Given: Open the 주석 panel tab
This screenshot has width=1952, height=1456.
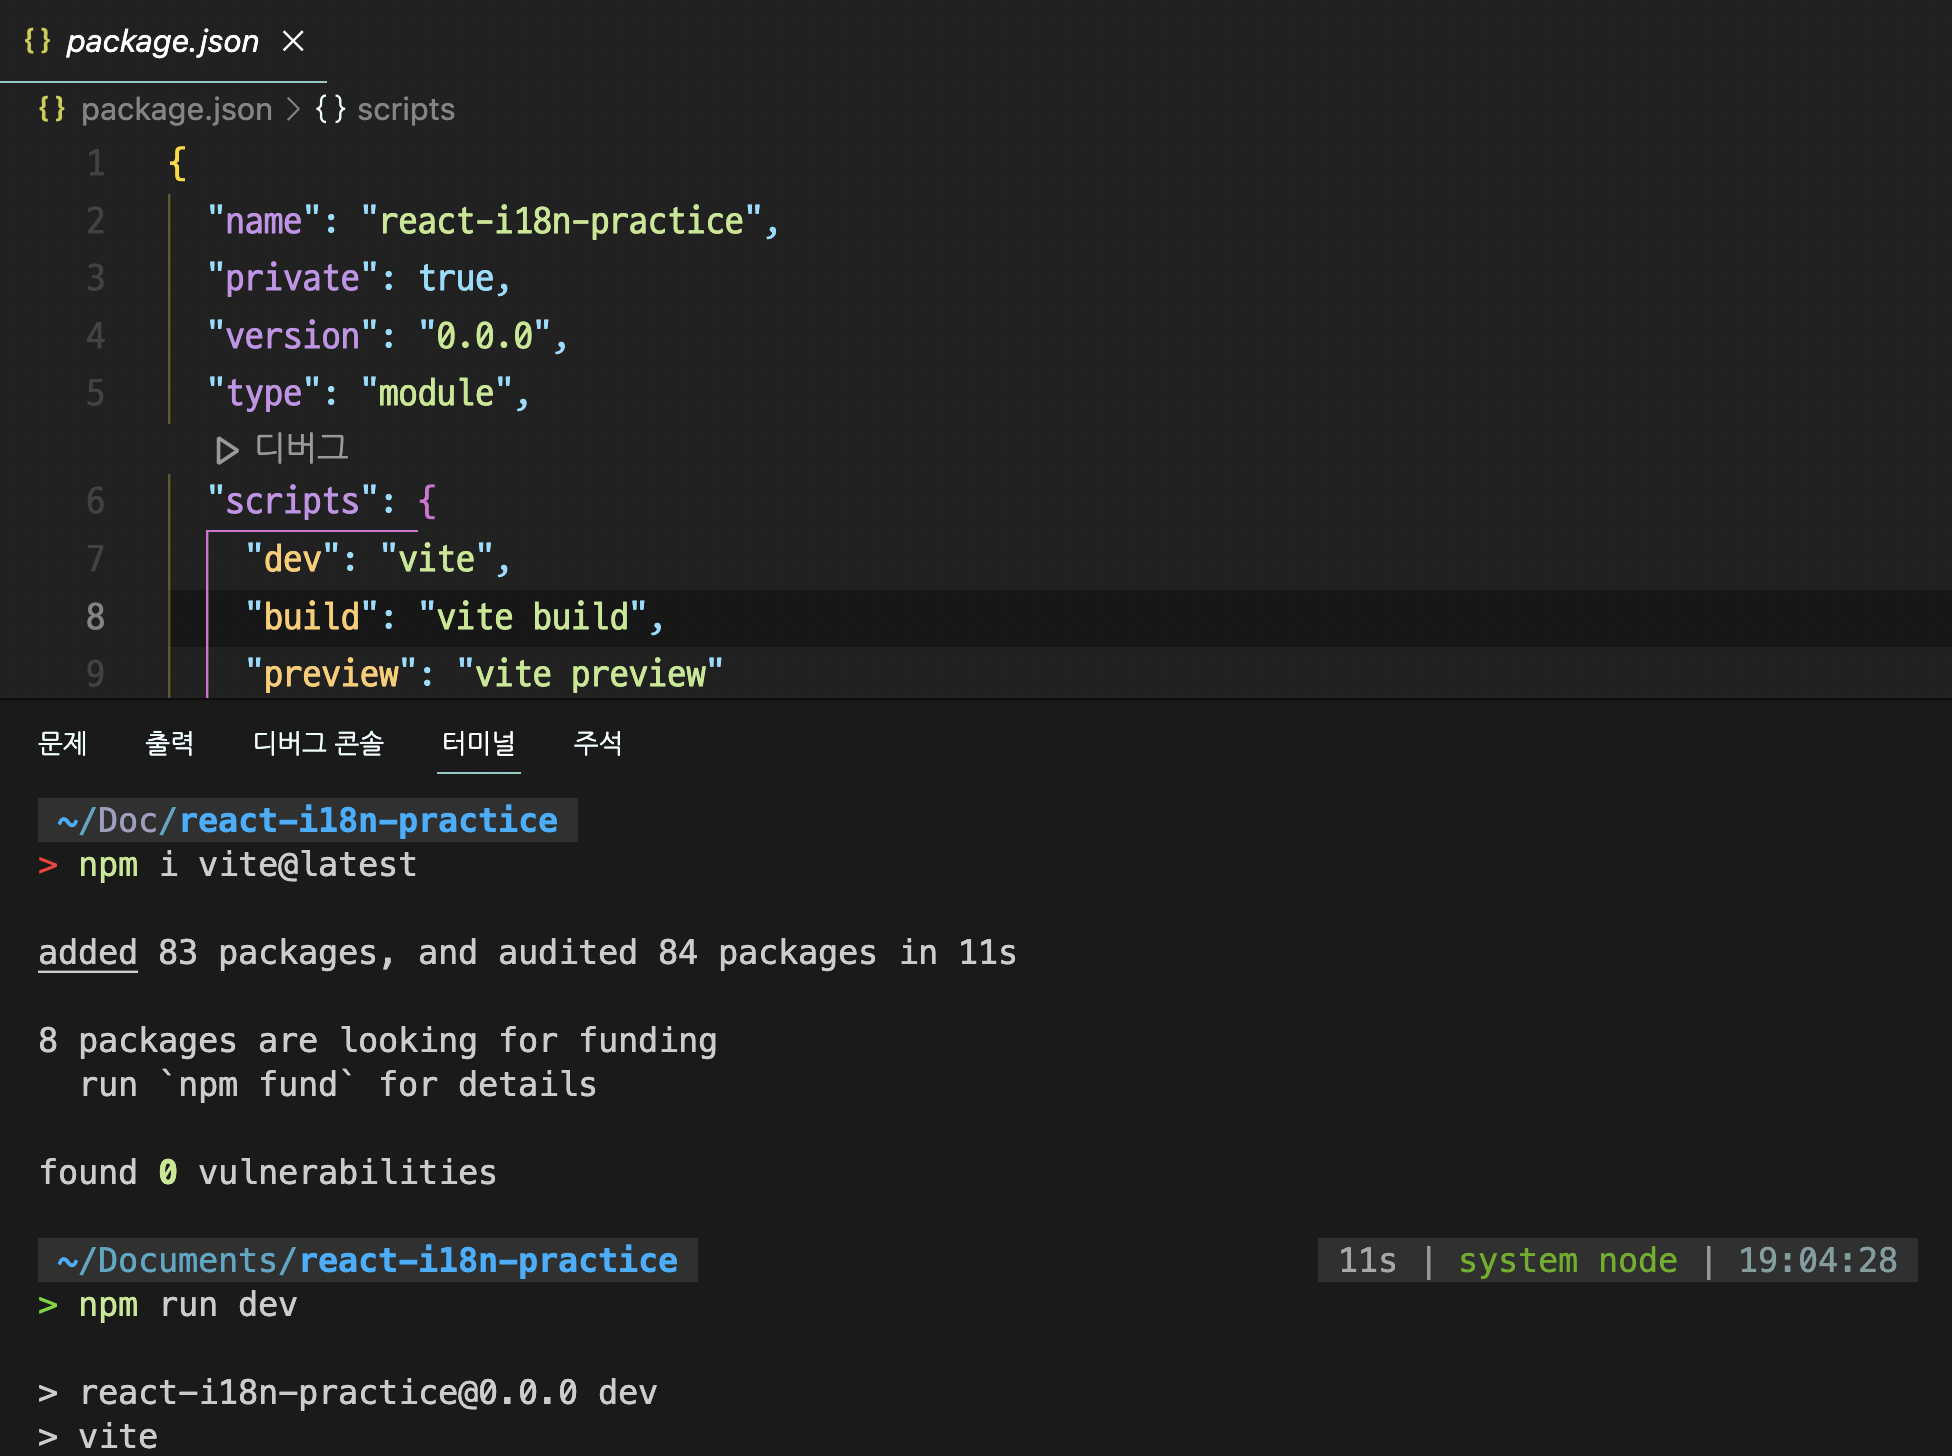Looking at the screenshot, I should click(x=598, y=743).
